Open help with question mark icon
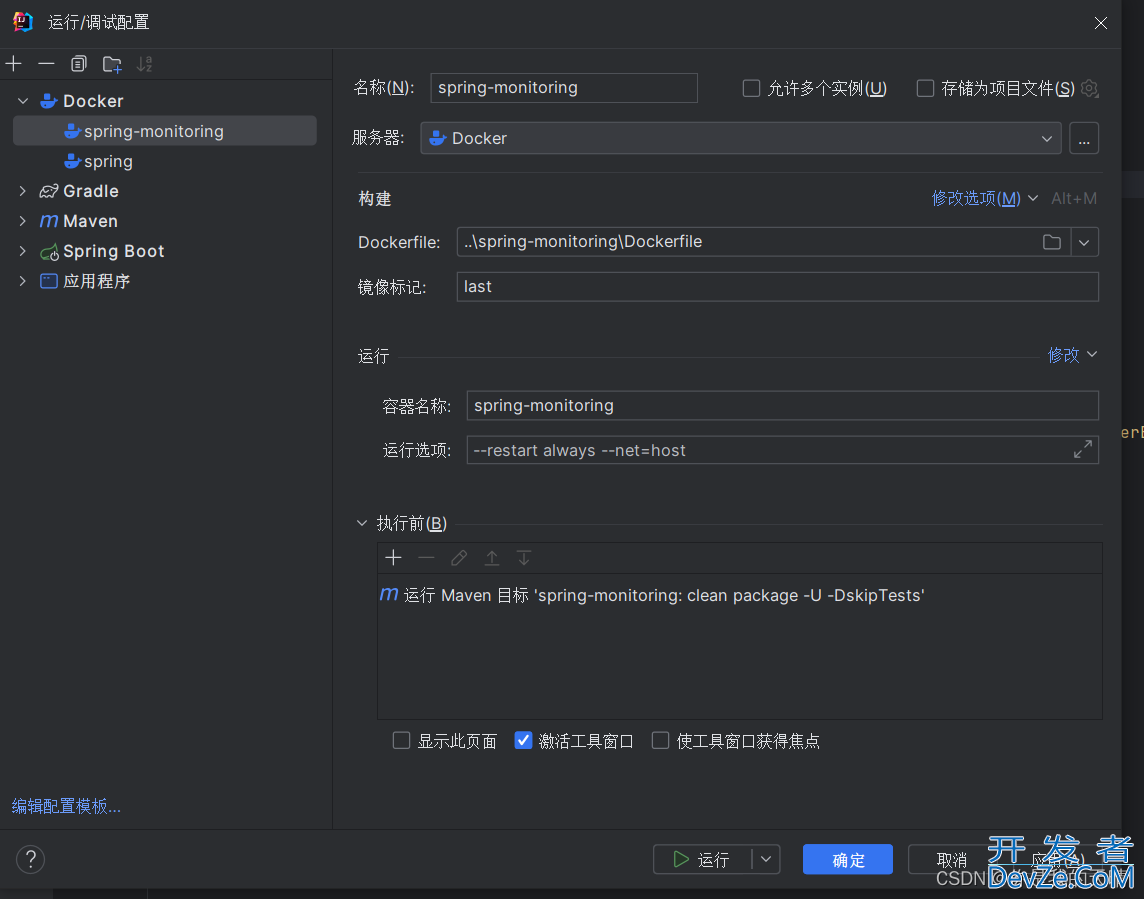This screenshot has height=899, width=1144. 31,860
